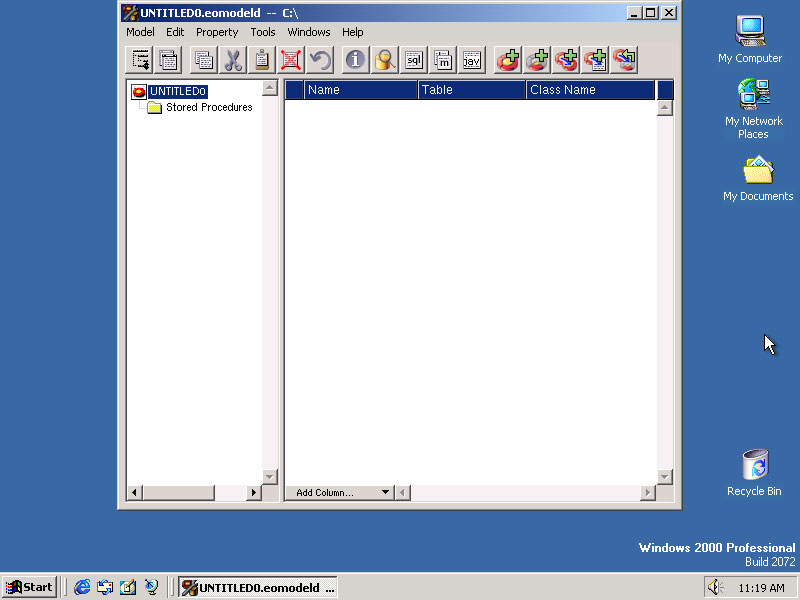Click the table pane scroll up arrow
The width and height of the screenshot is (800, 600).
tap(664, 108)
